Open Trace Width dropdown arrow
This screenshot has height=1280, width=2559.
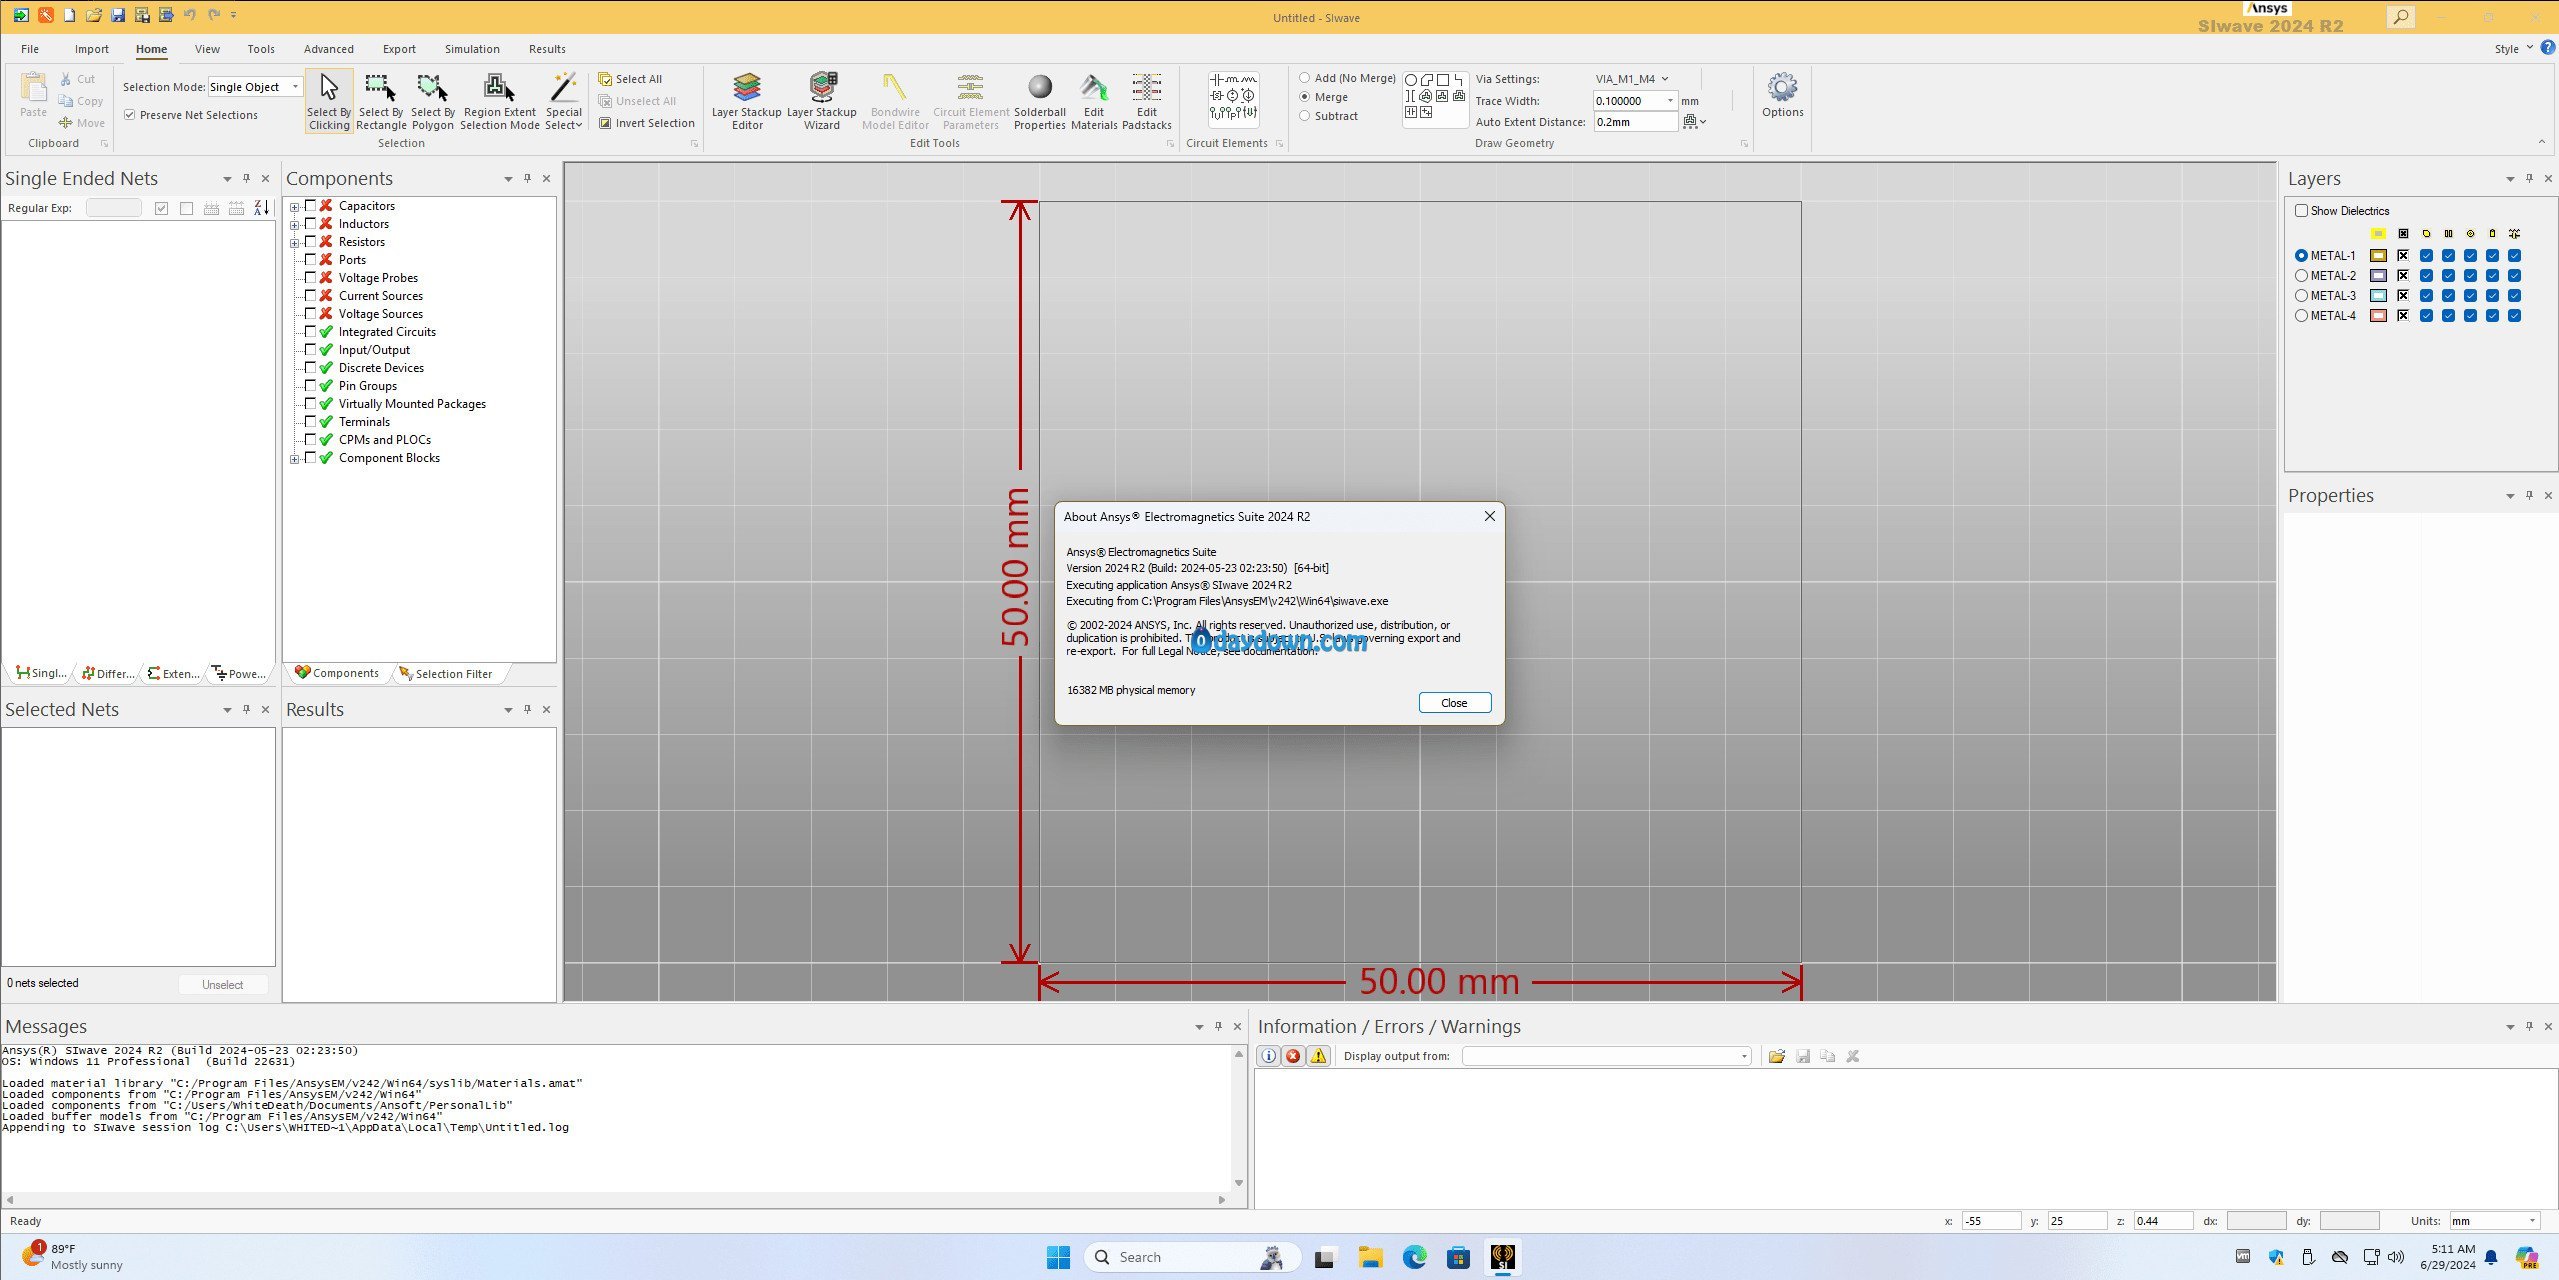[1670, 101]
